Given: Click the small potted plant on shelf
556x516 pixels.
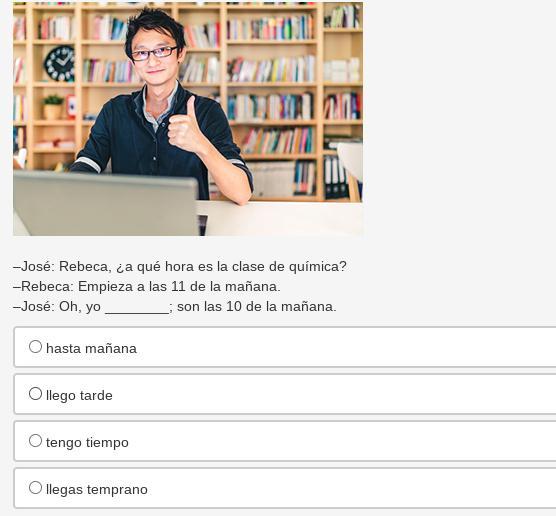Looking at the screenshot, I should (53, 107).
